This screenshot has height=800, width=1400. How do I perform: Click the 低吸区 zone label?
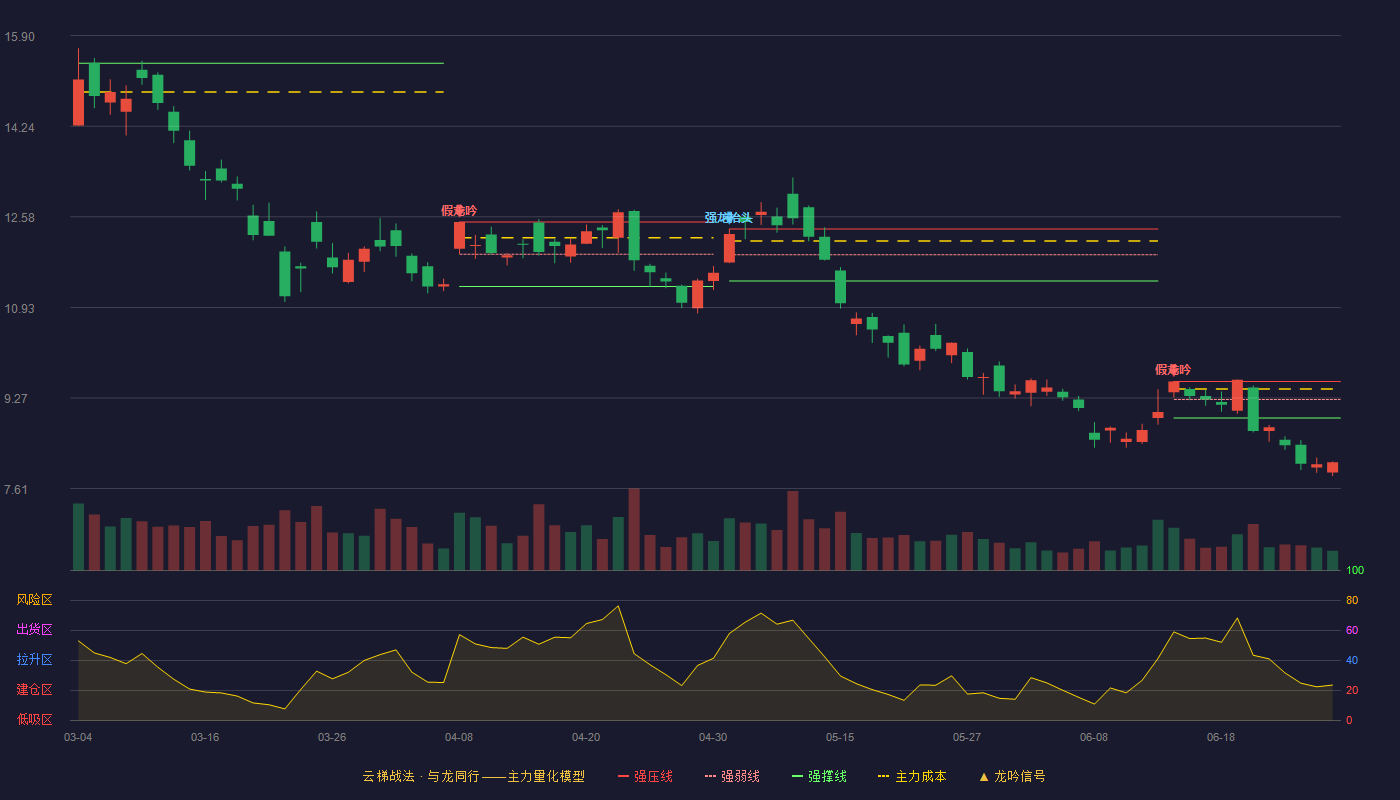click(x=34, y=719)
